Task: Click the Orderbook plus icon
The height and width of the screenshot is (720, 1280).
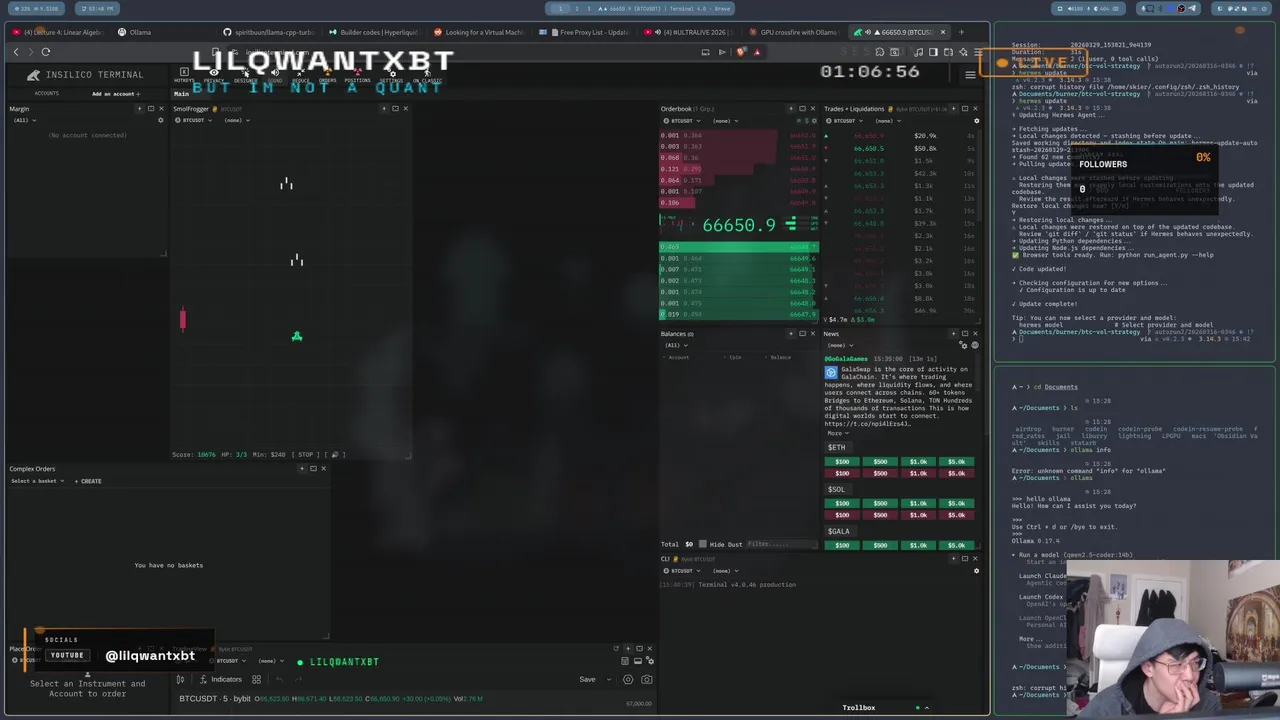Action: (790, 108)
